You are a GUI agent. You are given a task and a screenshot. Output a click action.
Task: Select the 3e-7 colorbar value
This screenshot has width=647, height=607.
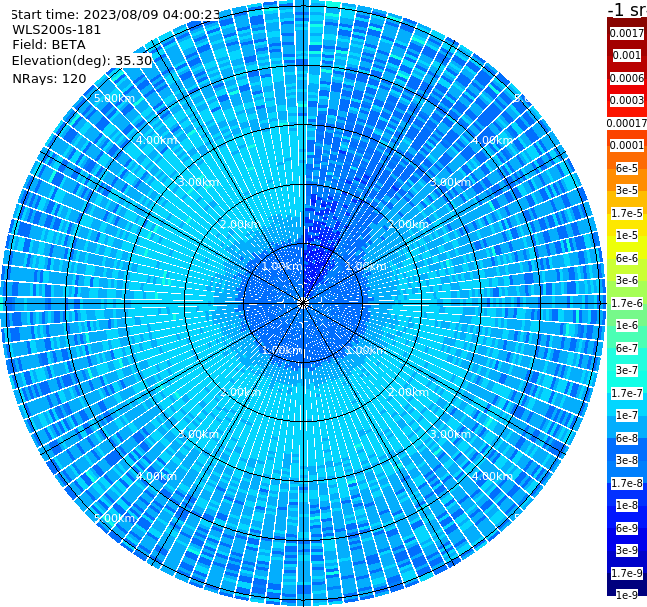[x=627, y=370]
